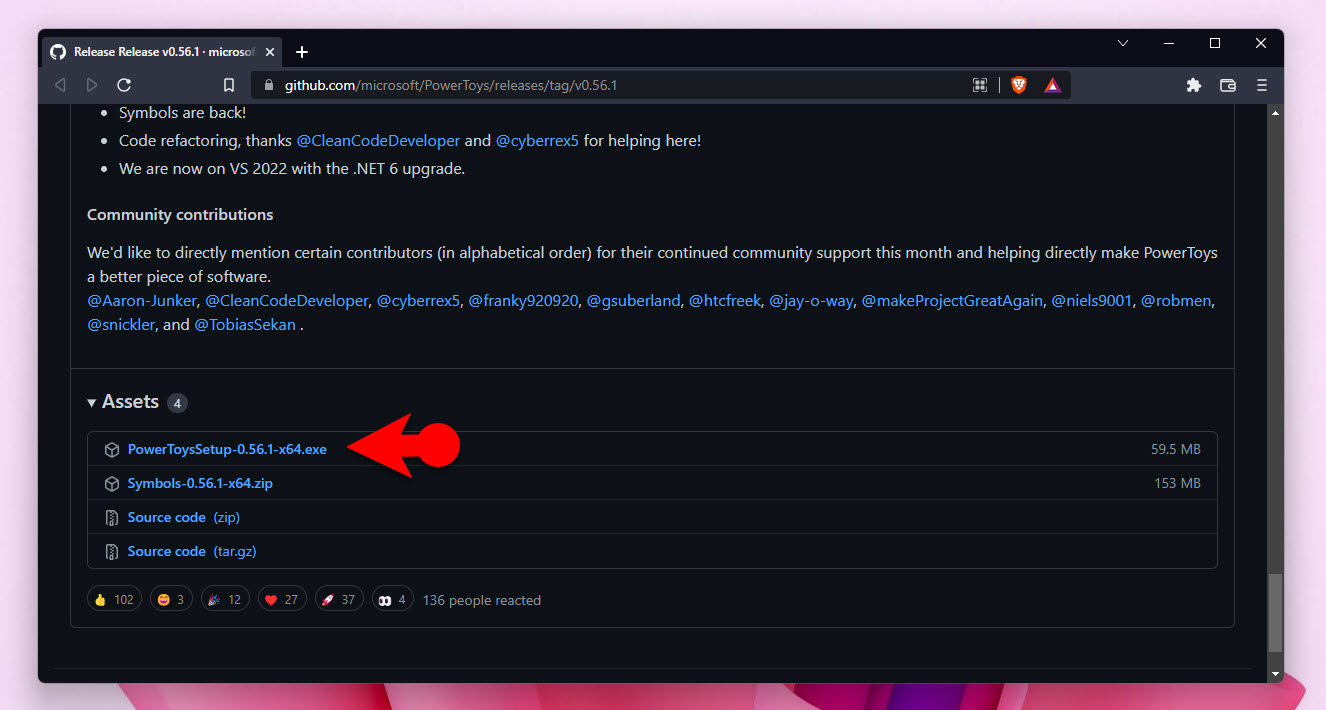Select the Release v0.56.1 GitHub tab
This screenshot has width=1326, height=710.
click(x=163, y=52)
